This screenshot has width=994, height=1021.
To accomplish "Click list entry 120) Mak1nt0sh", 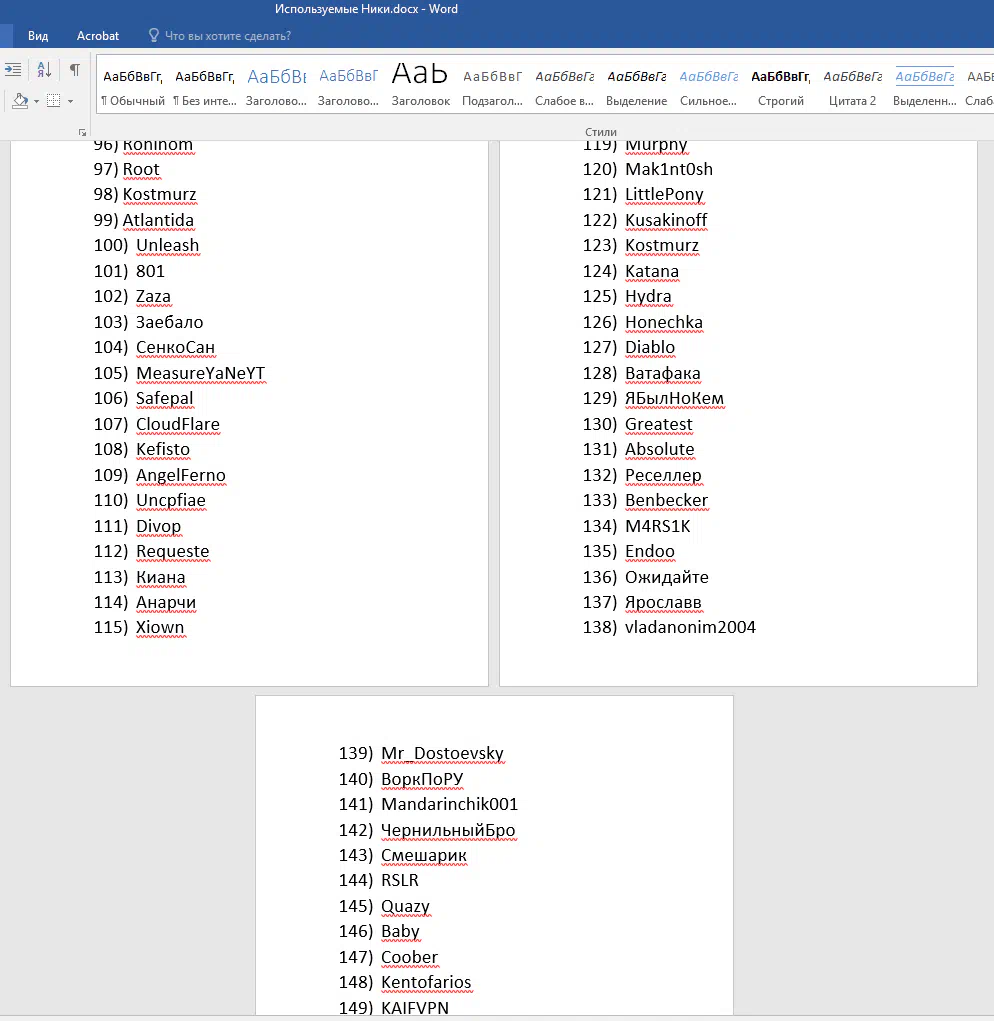I will point(648,169).
